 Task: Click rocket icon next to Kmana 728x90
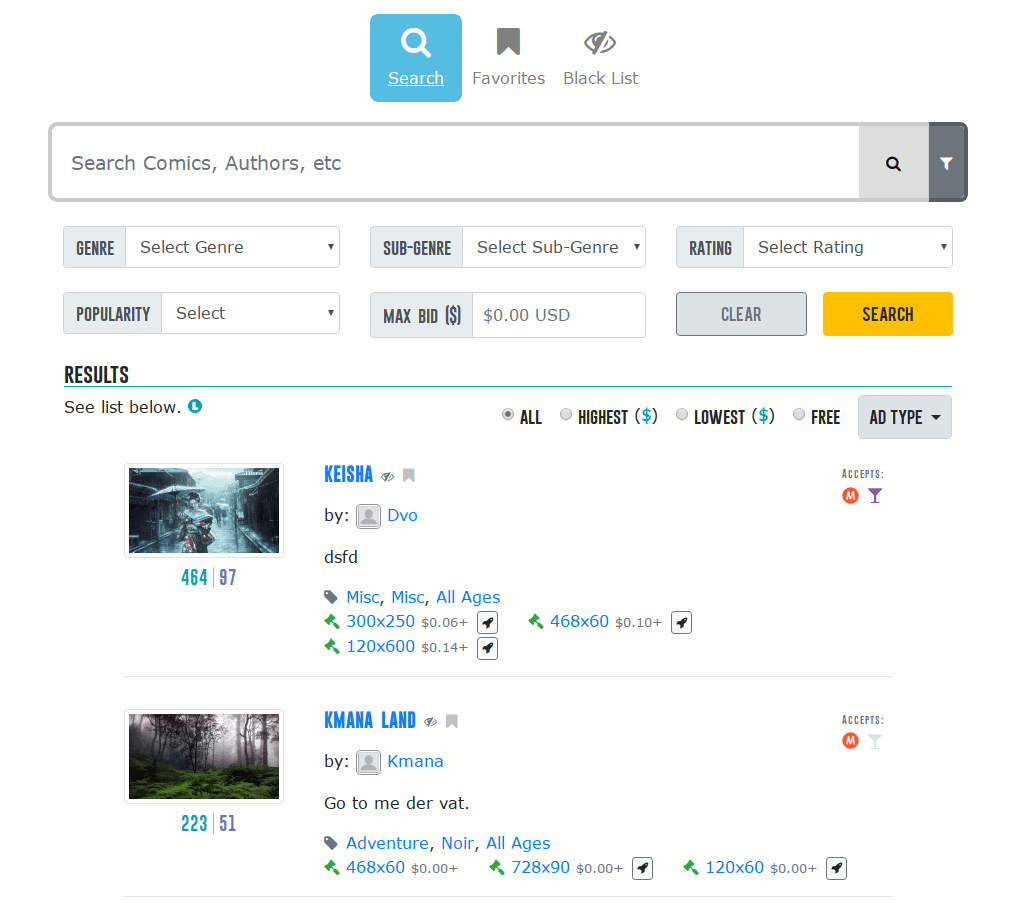642,868
